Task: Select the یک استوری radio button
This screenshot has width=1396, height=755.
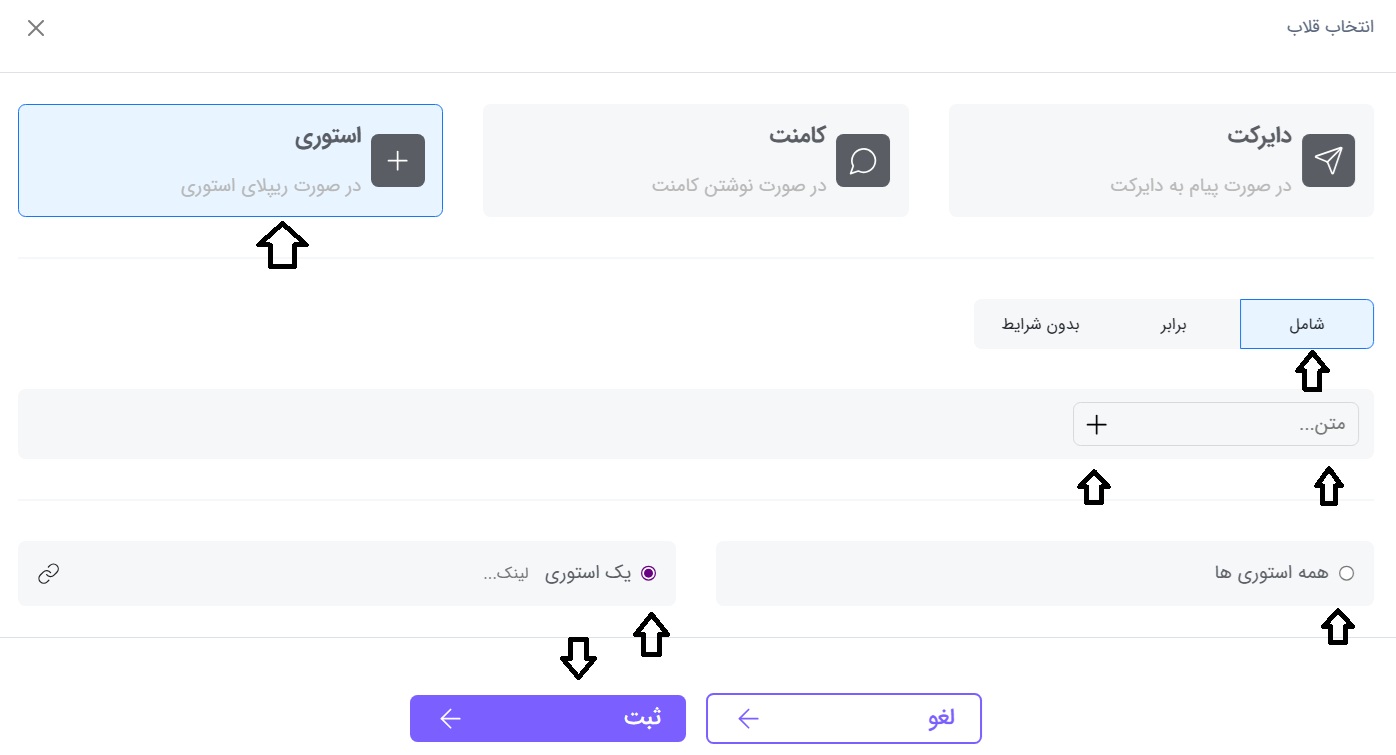Action: click(x=648, y=573)
